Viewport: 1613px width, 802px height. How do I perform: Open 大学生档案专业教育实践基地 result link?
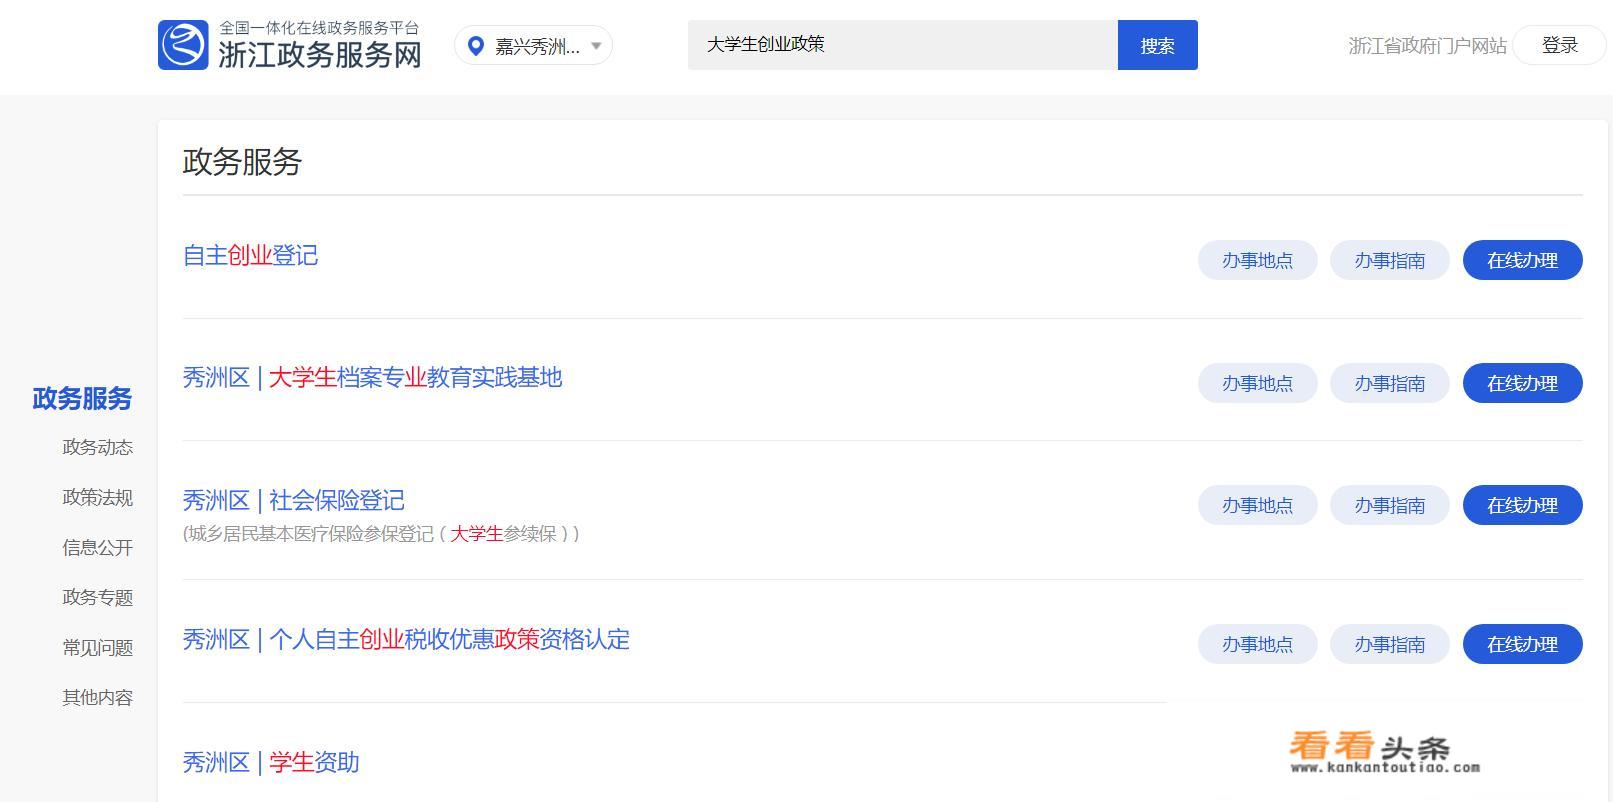[x=372, y=378]
